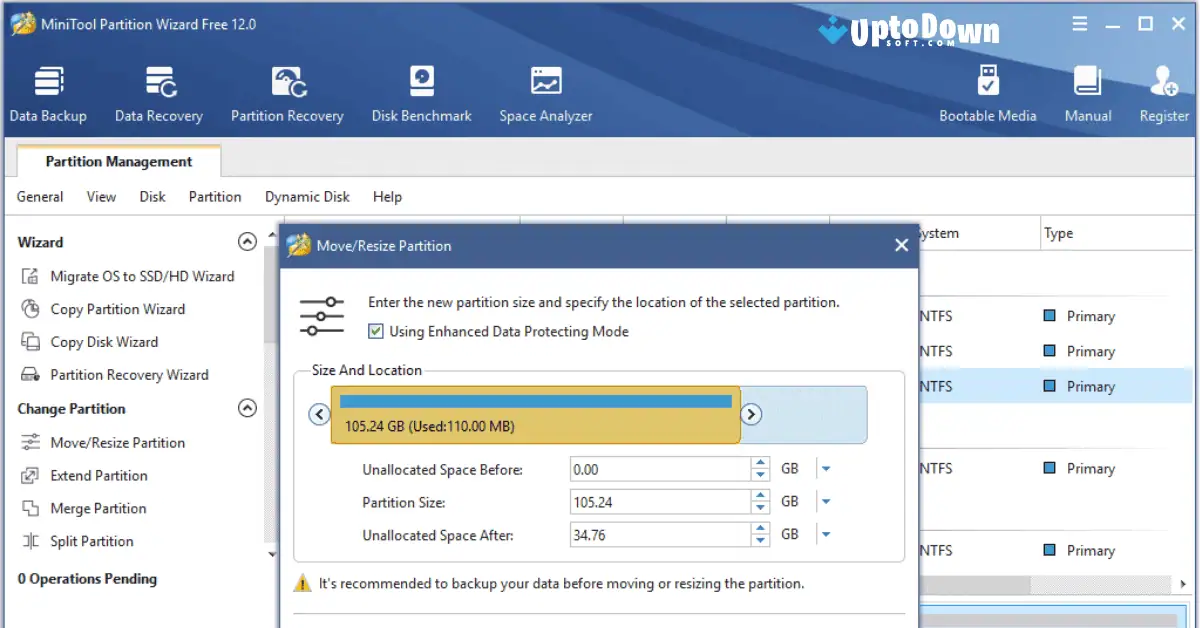1200x628 pixels.
Task: Start a Disk Benchmark
Action: click(421, 93)
